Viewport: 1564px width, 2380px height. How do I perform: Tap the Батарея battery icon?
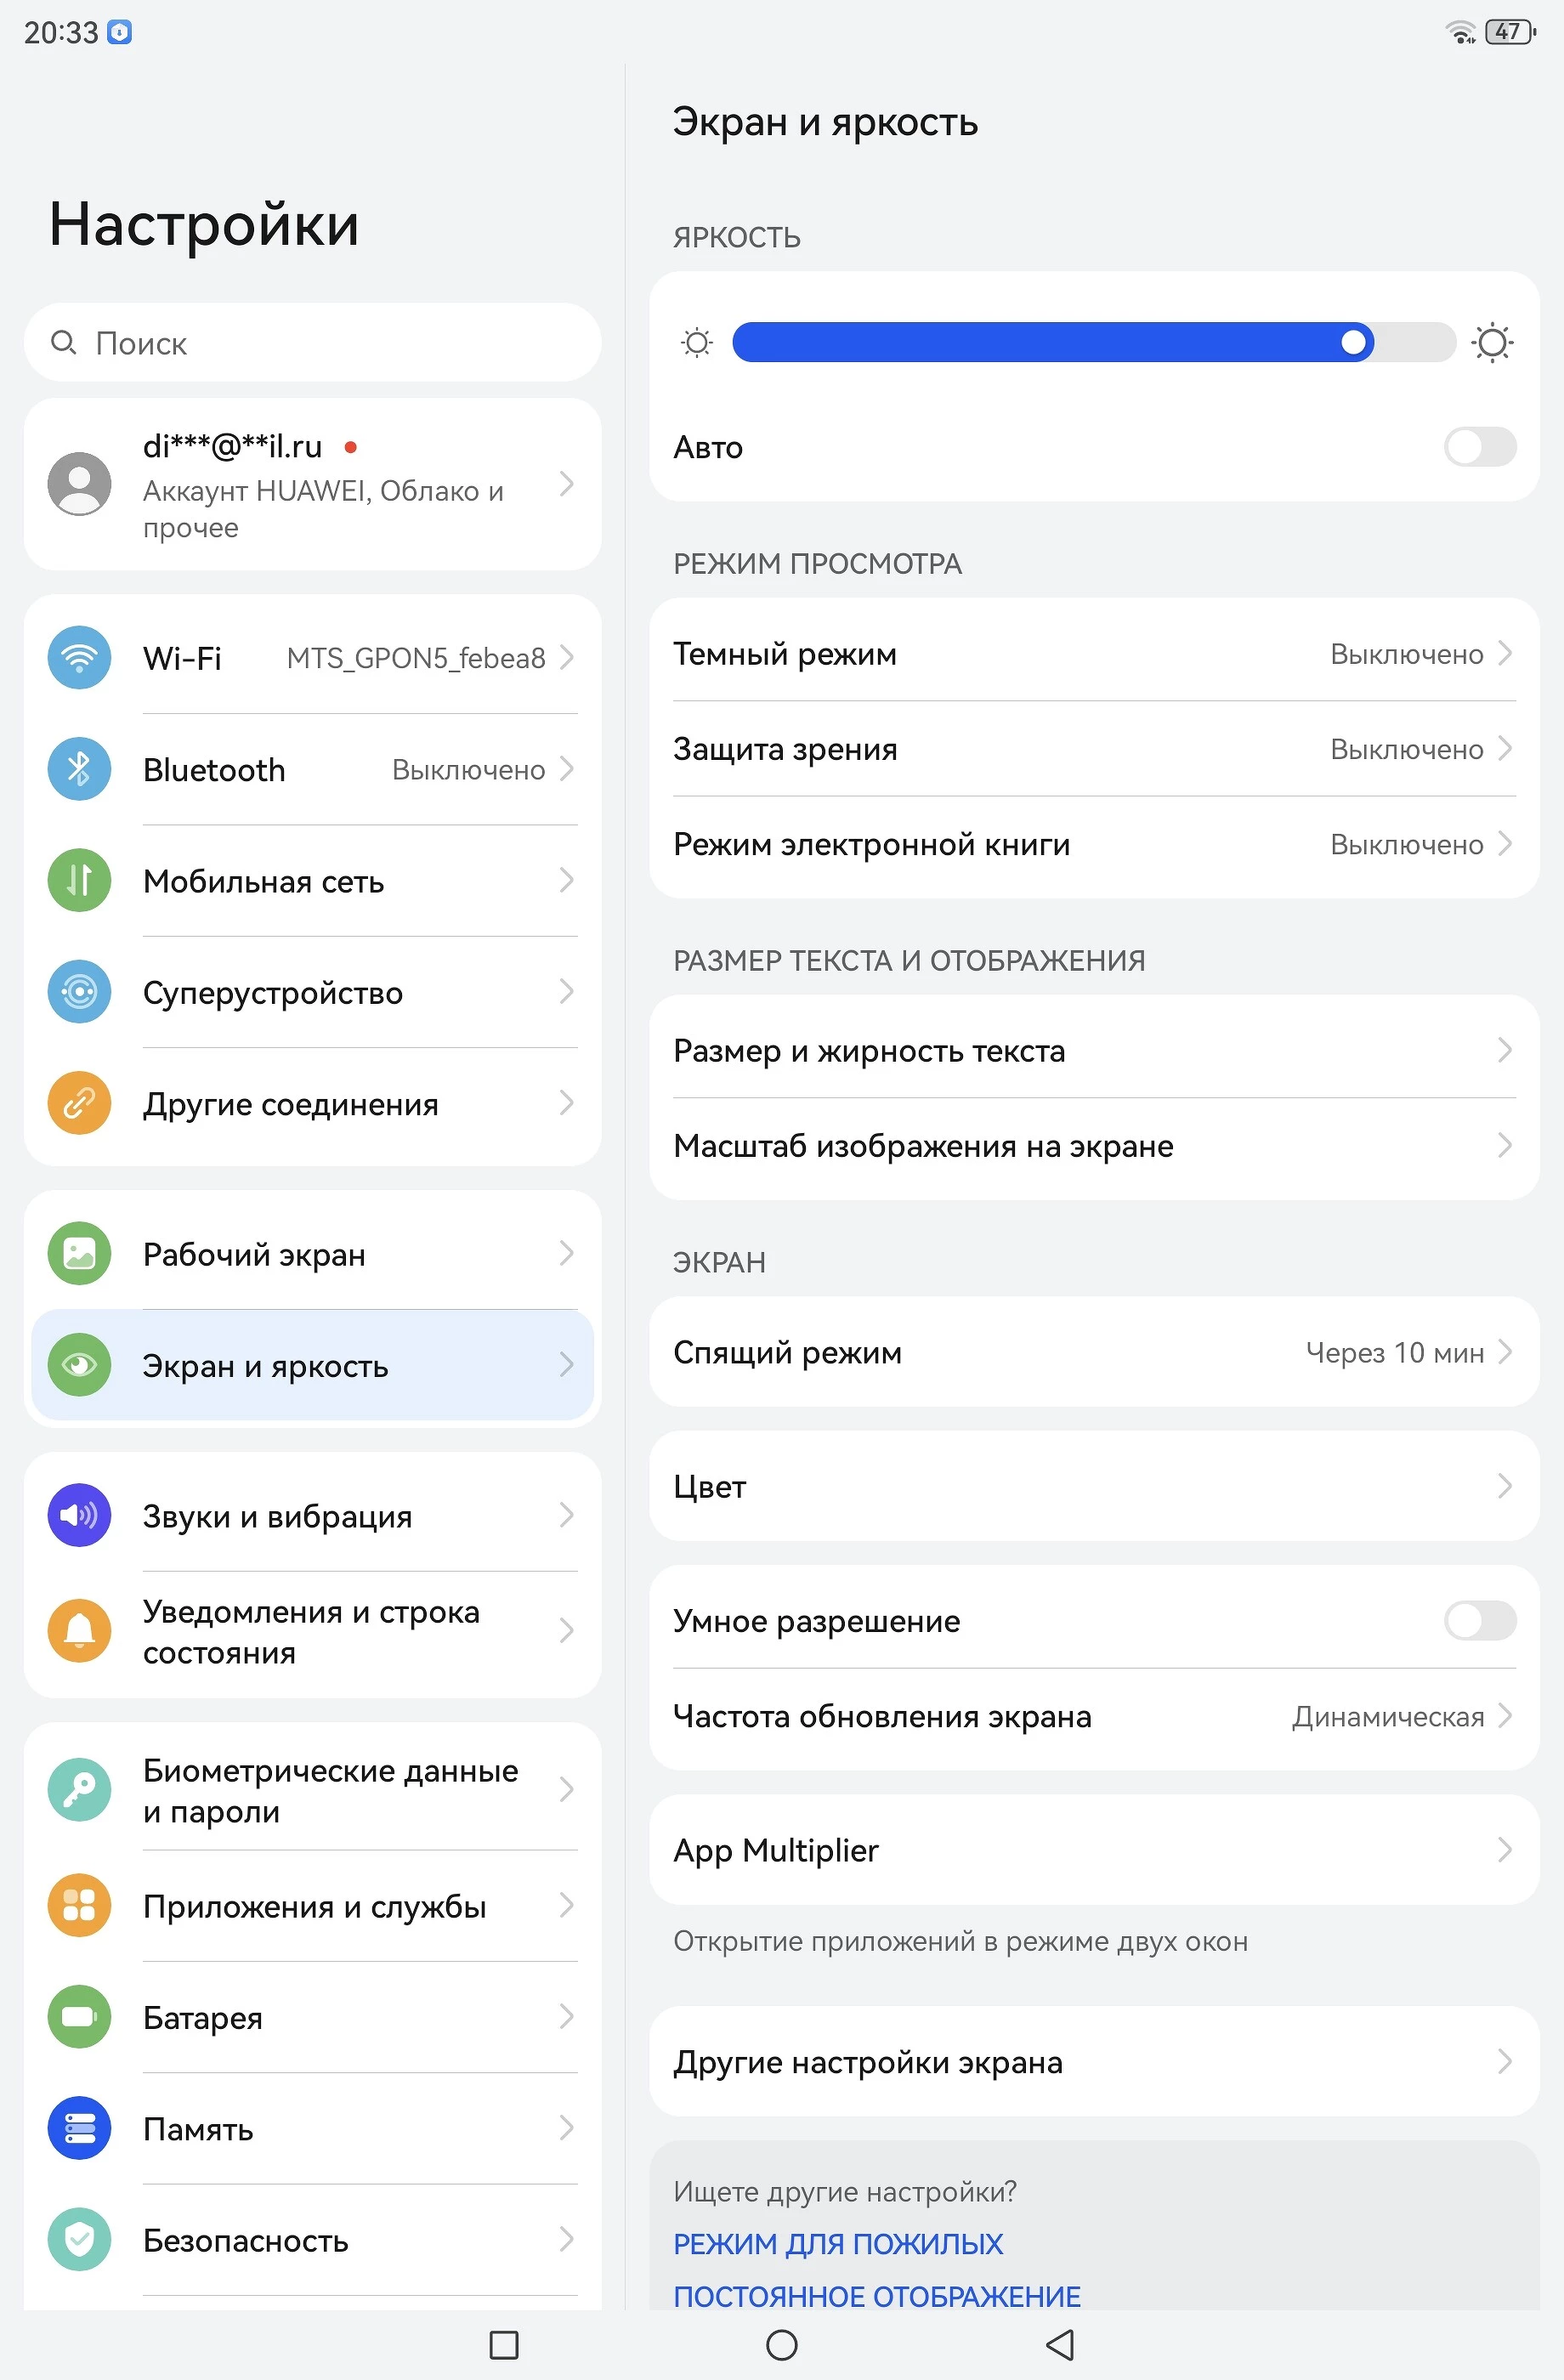79,2017
